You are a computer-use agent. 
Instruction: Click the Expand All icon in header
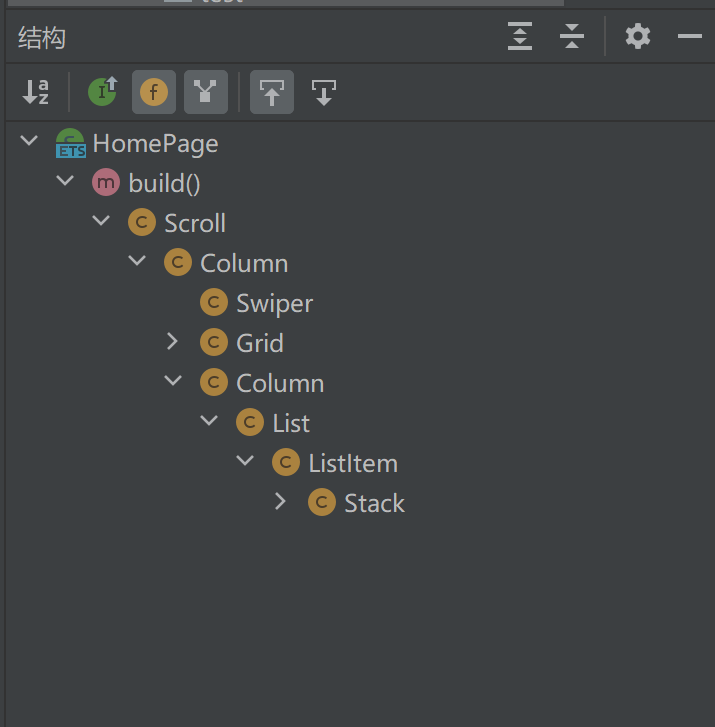click(520, 36)
